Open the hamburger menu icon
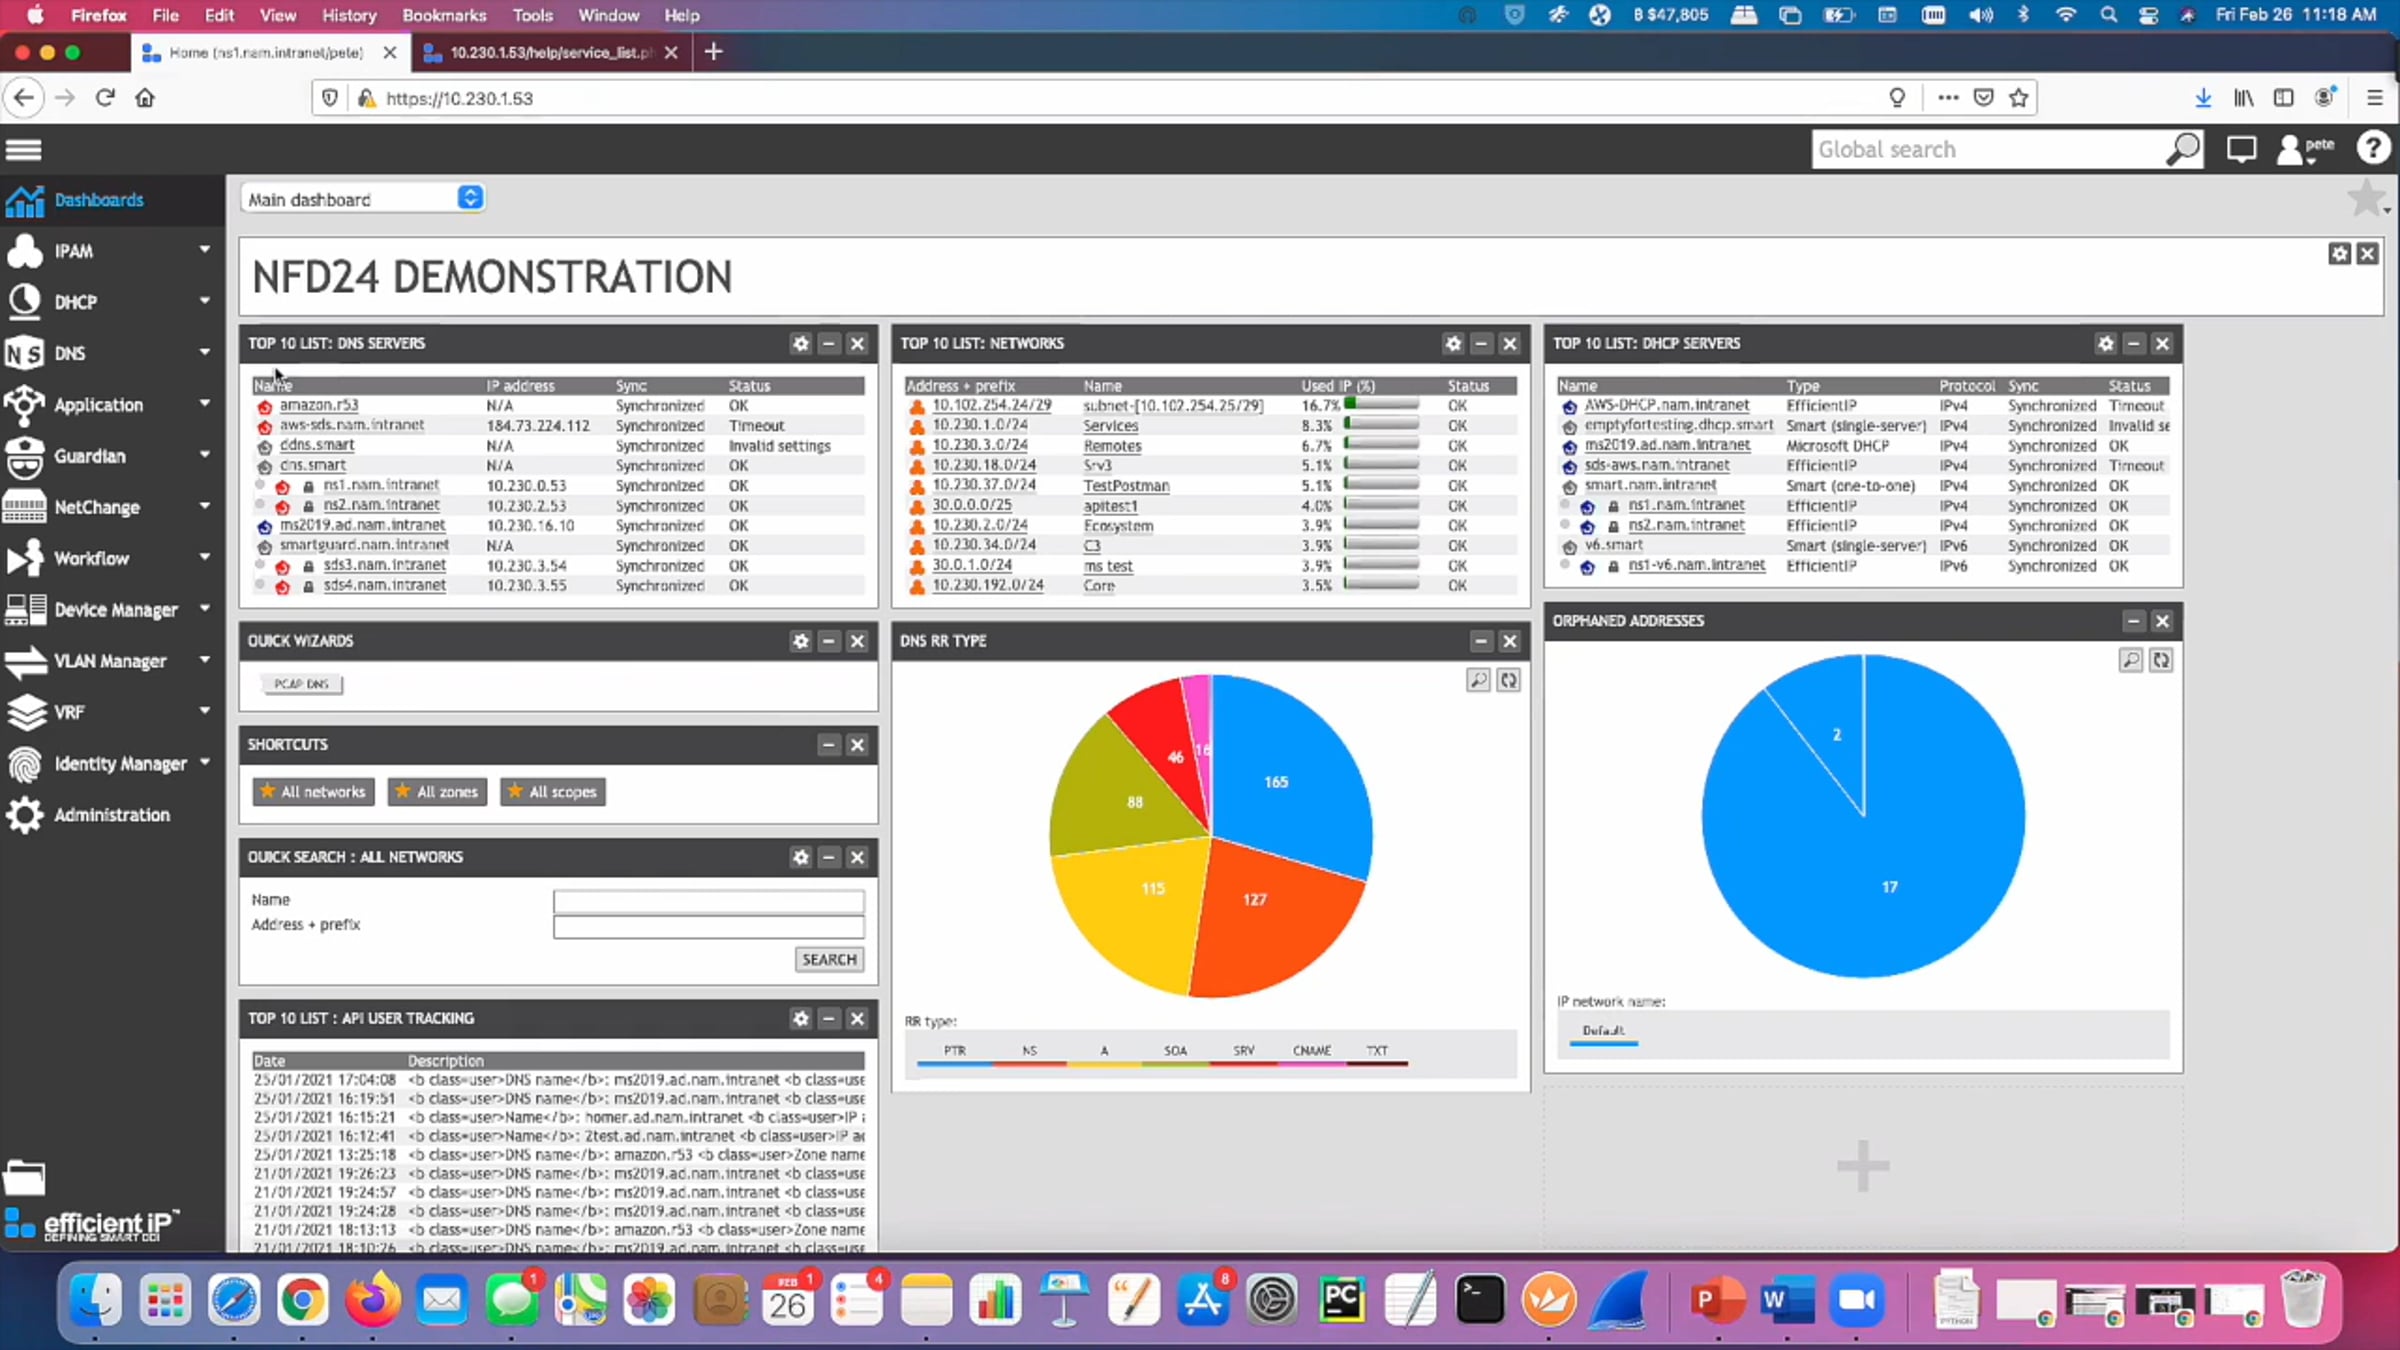2400x1350 pixels. [23, 150]
